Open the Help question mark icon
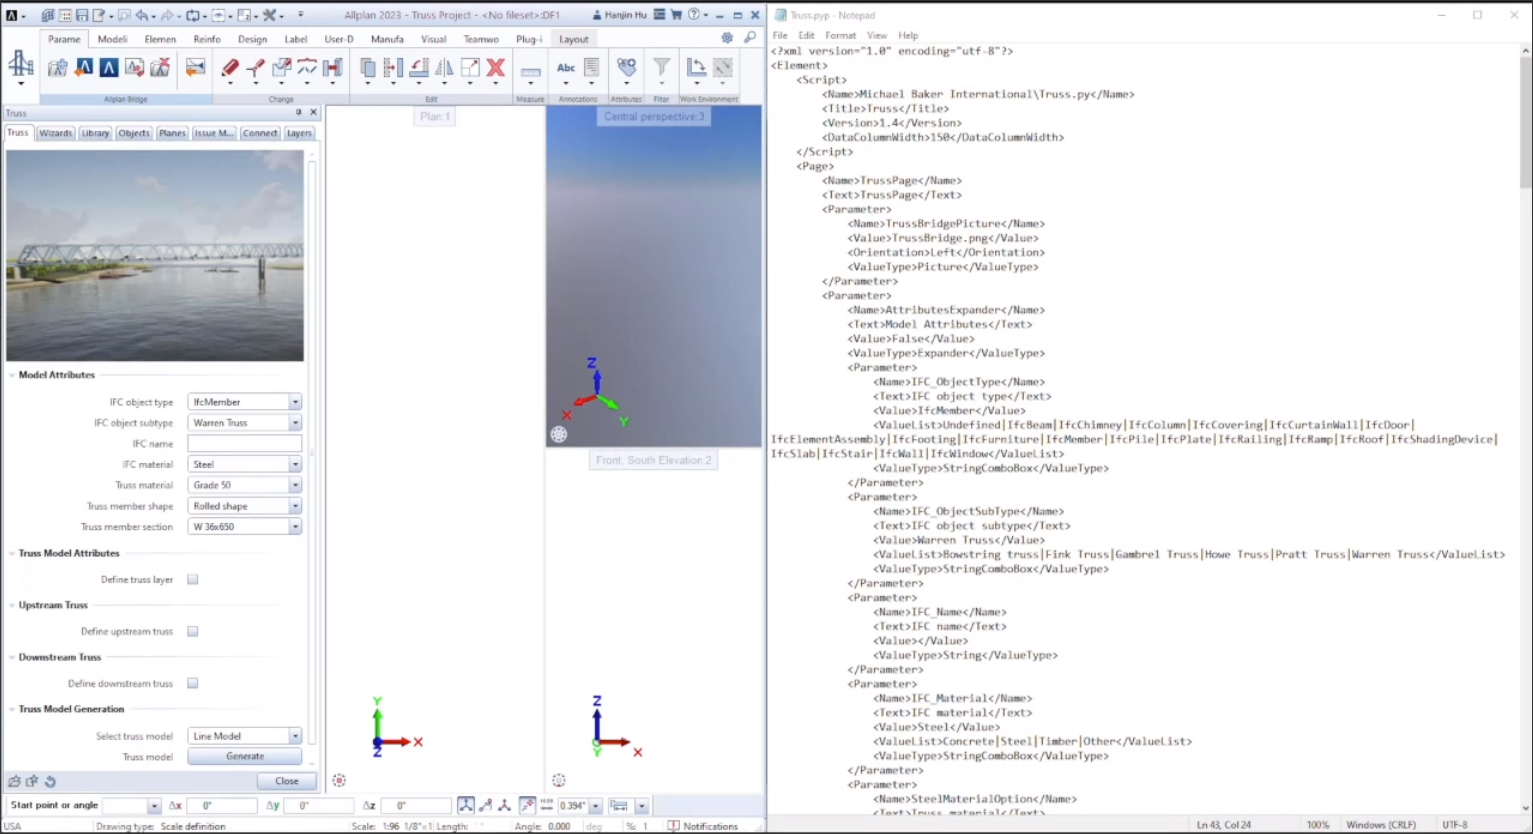This screenshot has height=834, width=1533. point(693,15)
